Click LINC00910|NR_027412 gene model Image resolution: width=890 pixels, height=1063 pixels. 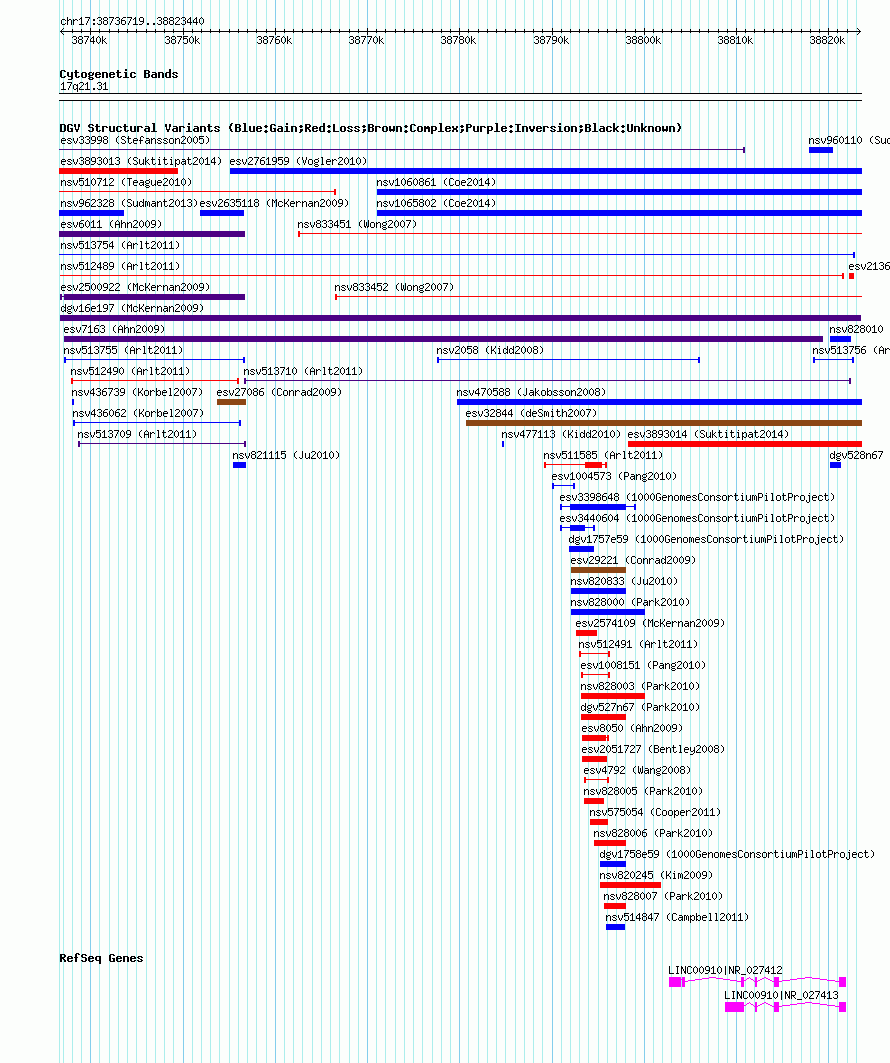pyautogui.click(x=757, y=982)
